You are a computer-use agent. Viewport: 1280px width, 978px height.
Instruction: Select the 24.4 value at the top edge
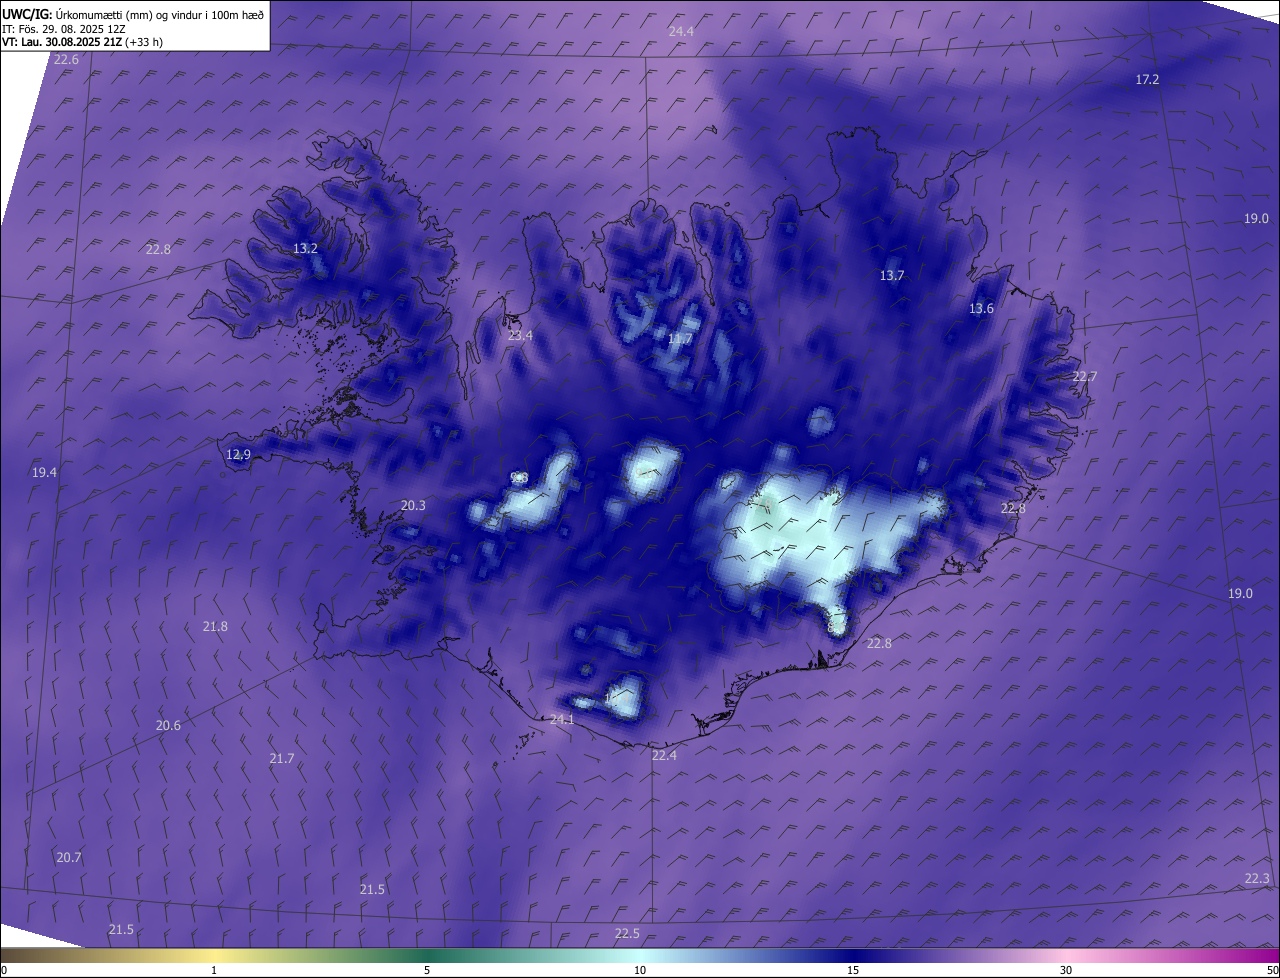tap(681, 32)
